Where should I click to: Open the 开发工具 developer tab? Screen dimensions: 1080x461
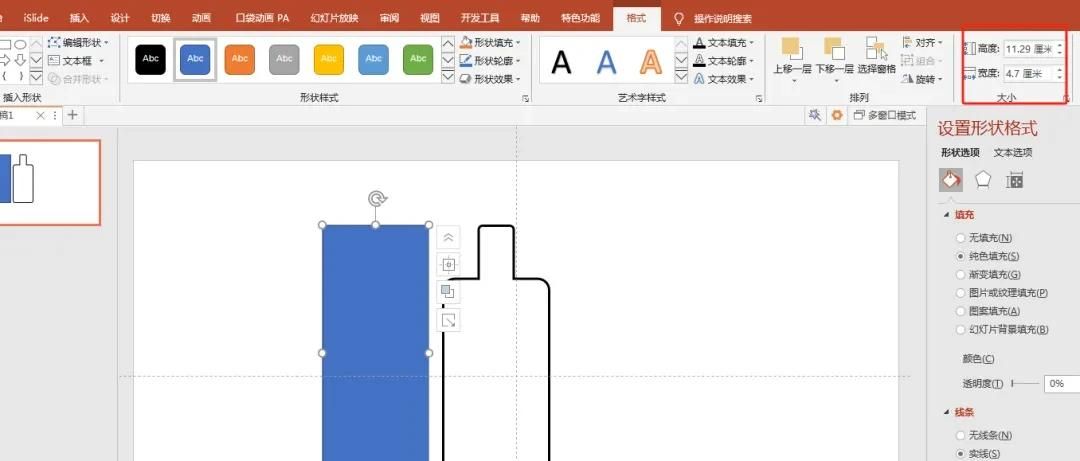[479, 19]
